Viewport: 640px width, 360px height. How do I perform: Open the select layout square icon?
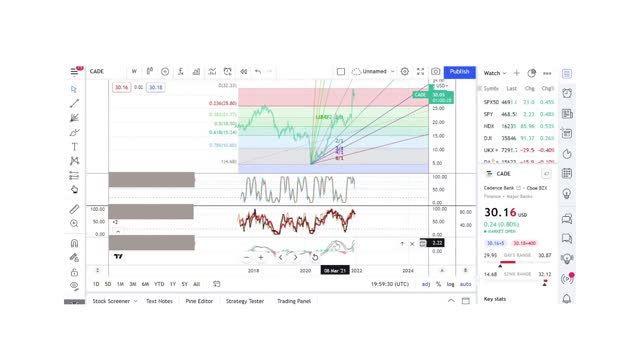coord(341,71)
